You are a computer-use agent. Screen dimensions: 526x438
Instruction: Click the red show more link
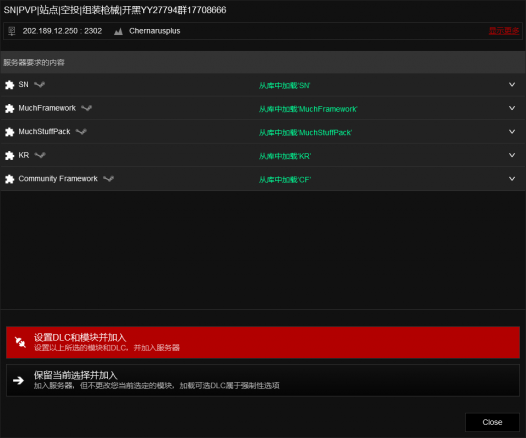(x=504, y=31)
